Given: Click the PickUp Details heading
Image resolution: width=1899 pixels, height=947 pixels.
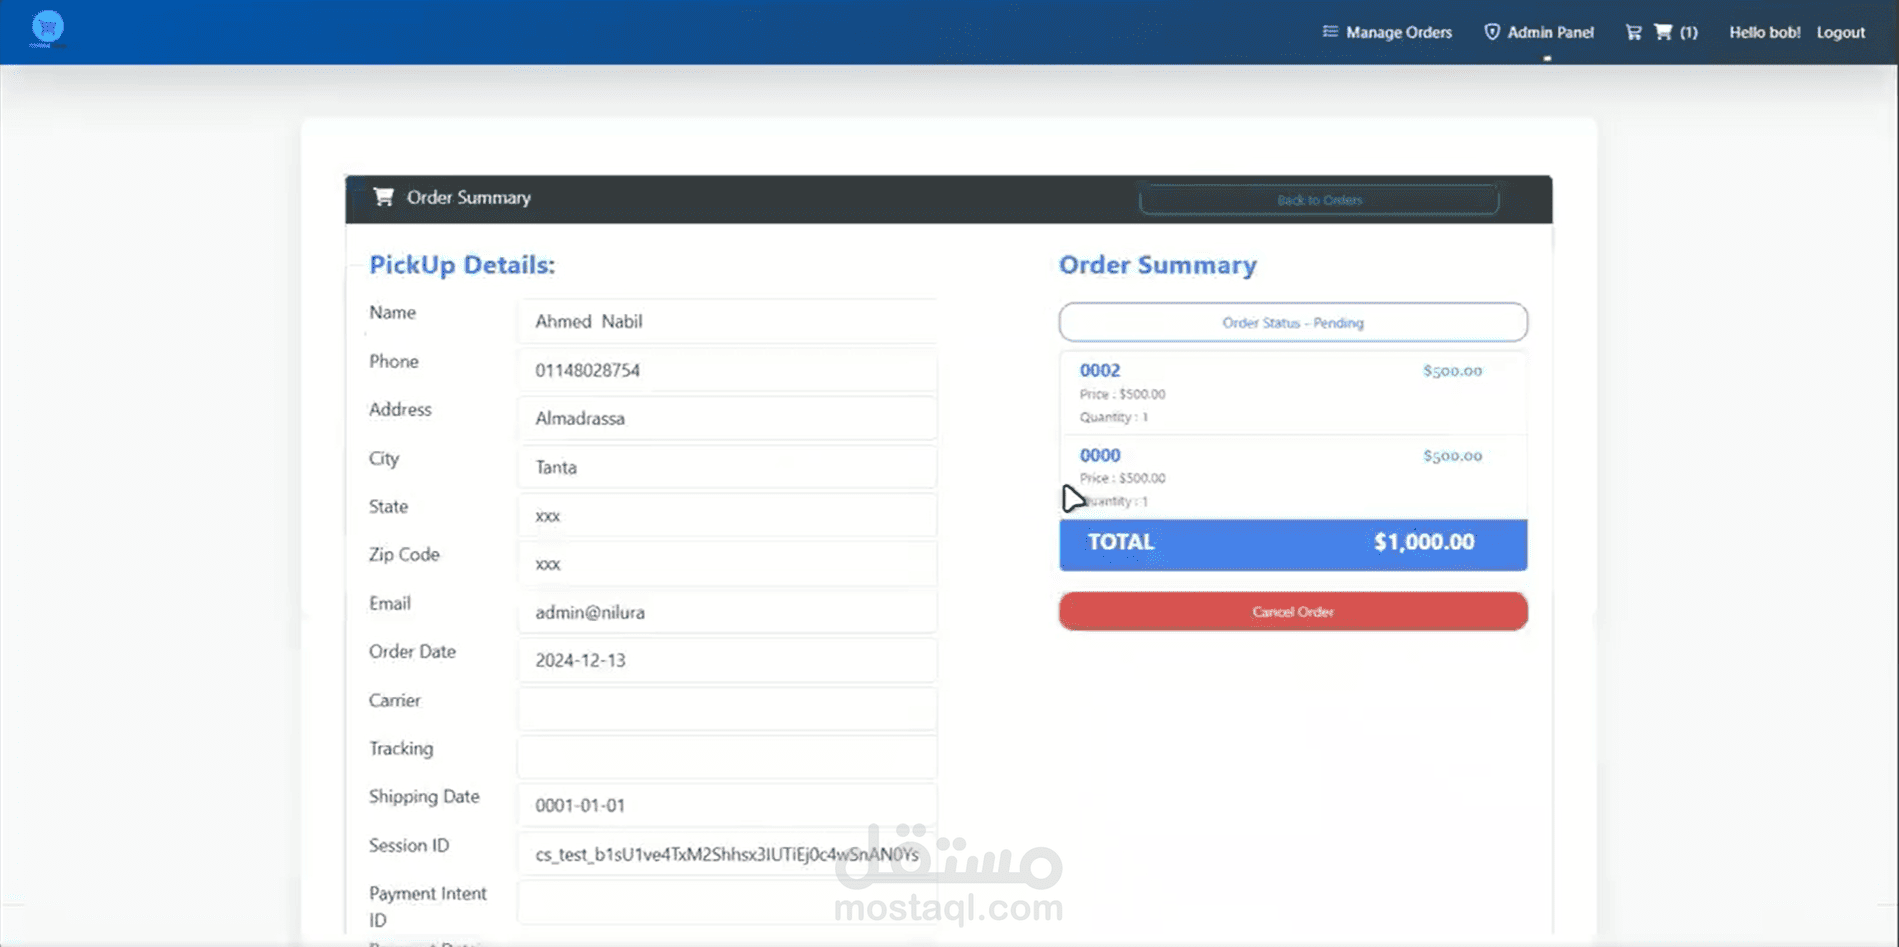Looking at the screenshot, I should [462, 265].
